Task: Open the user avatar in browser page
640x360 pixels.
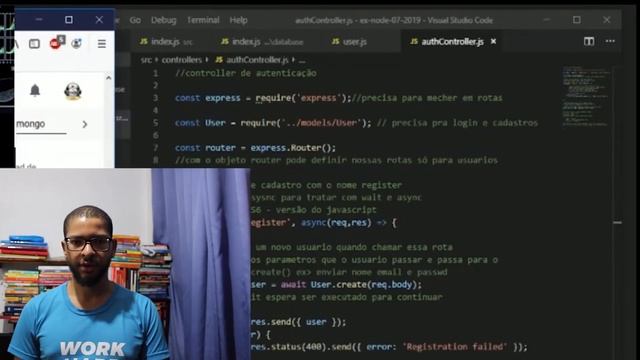Action: coord(73,91)
